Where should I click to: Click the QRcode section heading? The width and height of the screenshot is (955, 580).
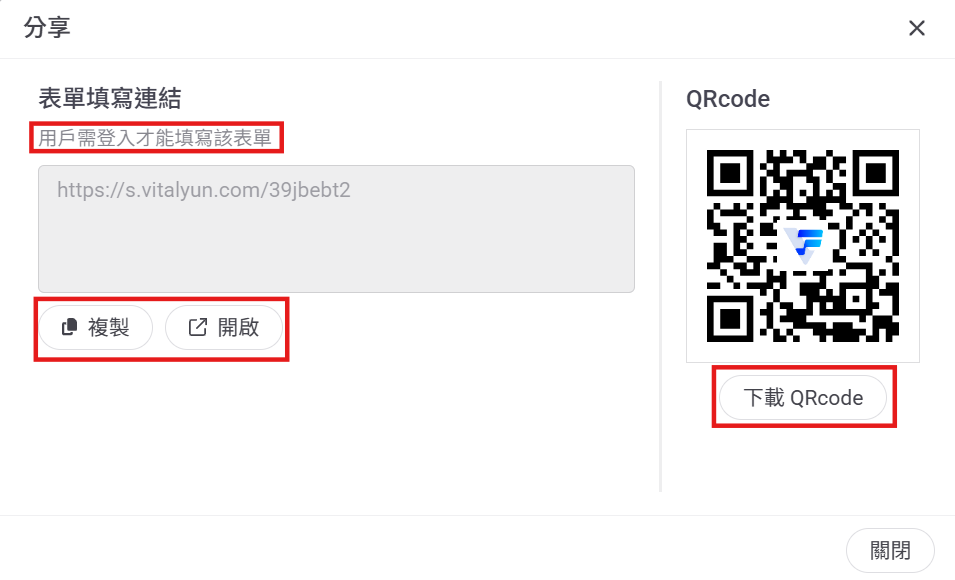coord(728,99)
